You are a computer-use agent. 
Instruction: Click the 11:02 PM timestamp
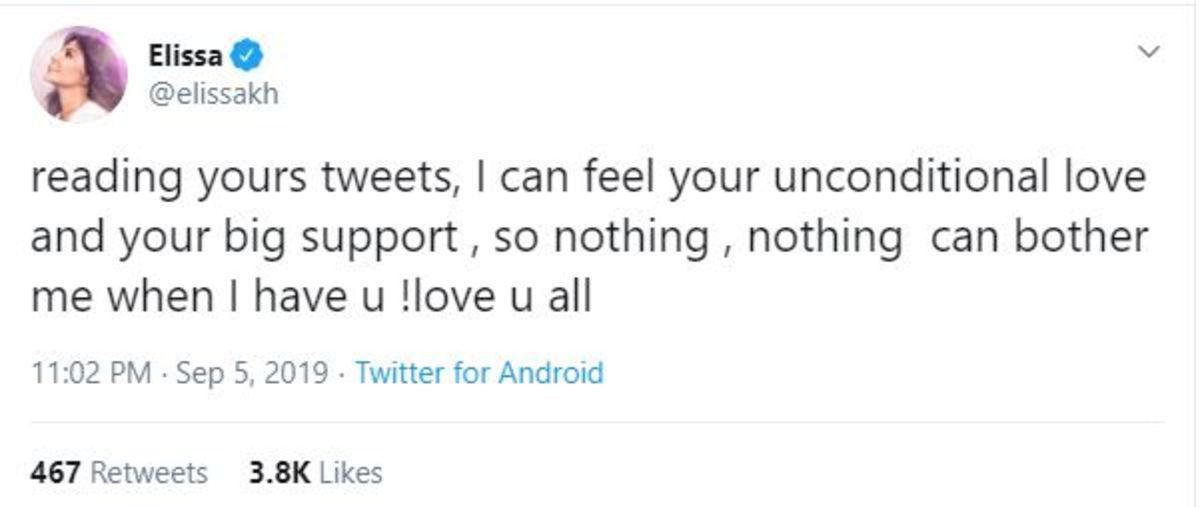(x=91, y=374)
